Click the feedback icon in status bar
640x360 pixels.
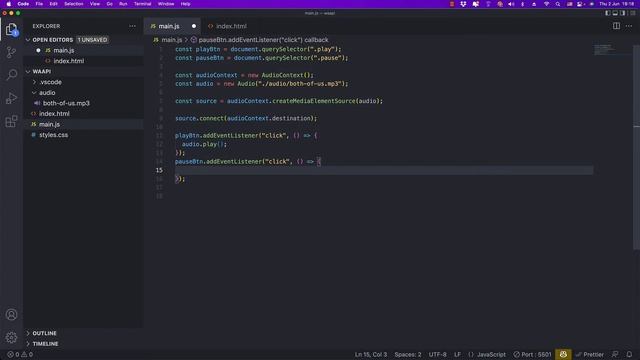point(615,355)
